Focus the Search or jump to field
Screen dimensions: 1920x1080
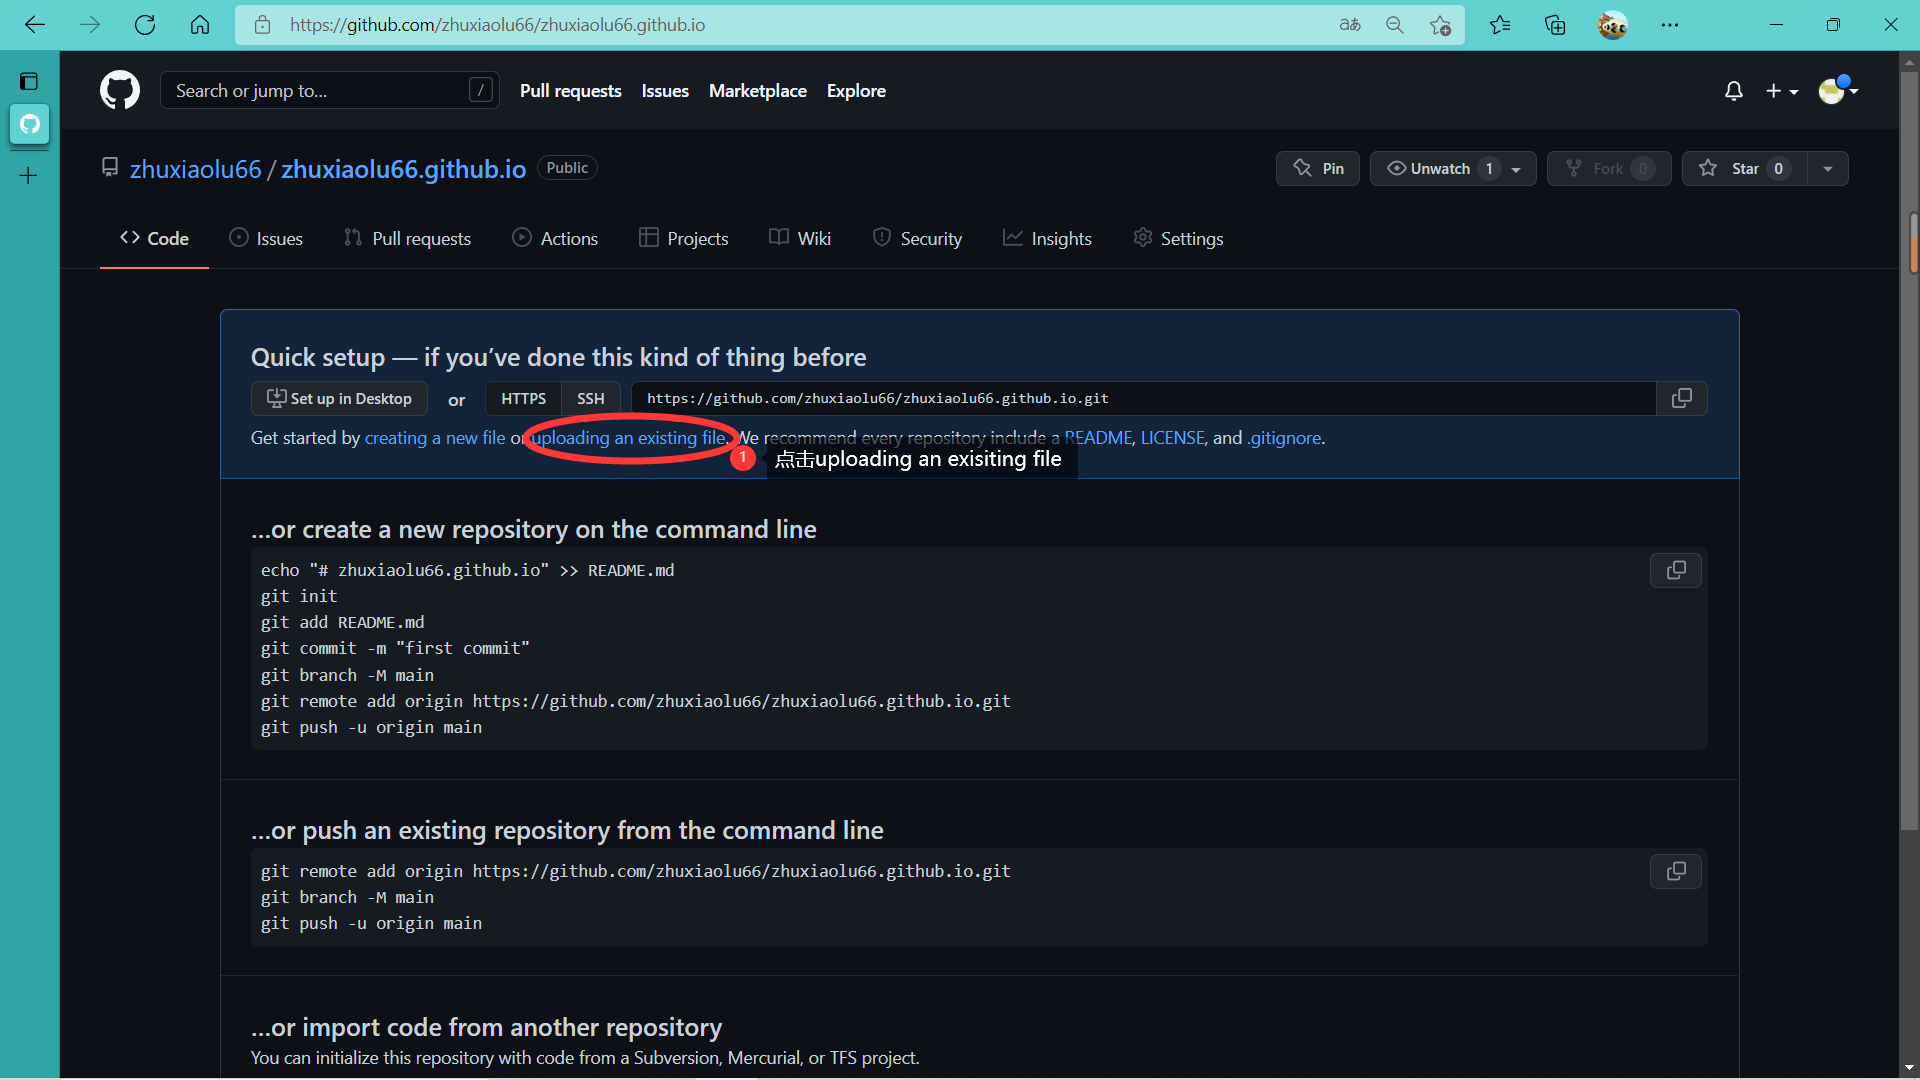(x=330, y=91)
